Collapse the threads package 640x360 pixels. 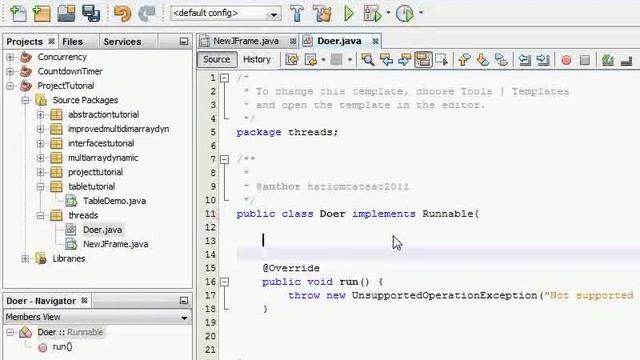point(40,216)
